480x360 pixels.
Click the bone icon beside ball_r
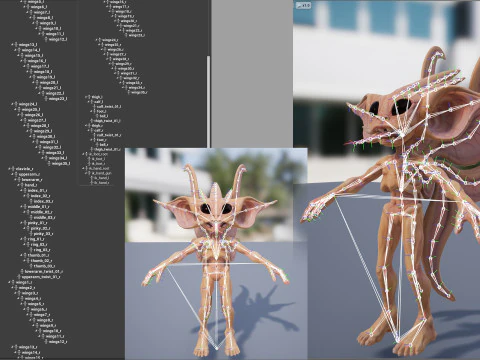tap(97, 145)
